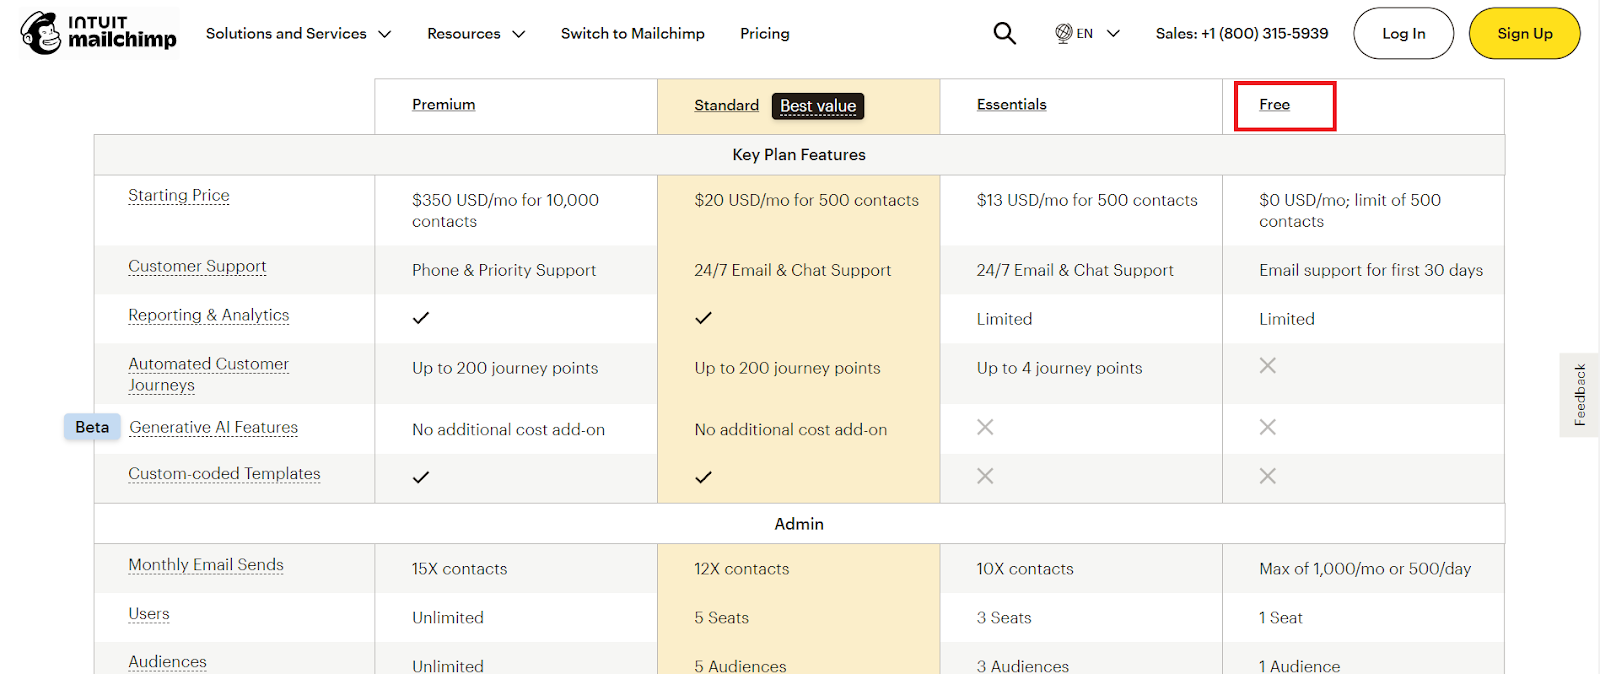Expand the EN language chevron
Screen dimensions: 1600x674
(x=1113, y=33)
